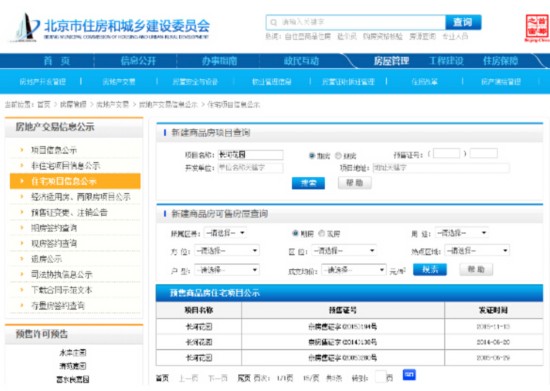Open the 所属区县 dropdown

225,233
